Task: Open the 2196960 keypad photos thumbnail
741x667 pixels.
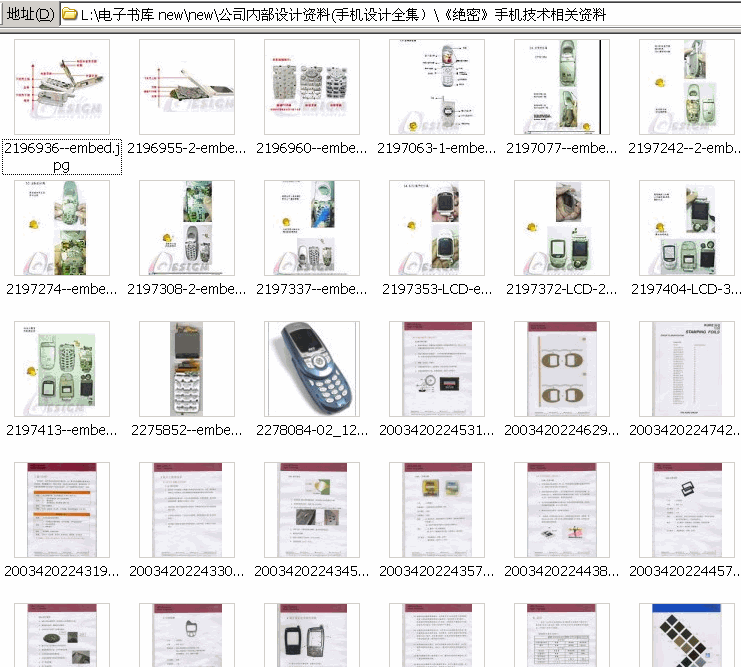Action: [312, 87]
